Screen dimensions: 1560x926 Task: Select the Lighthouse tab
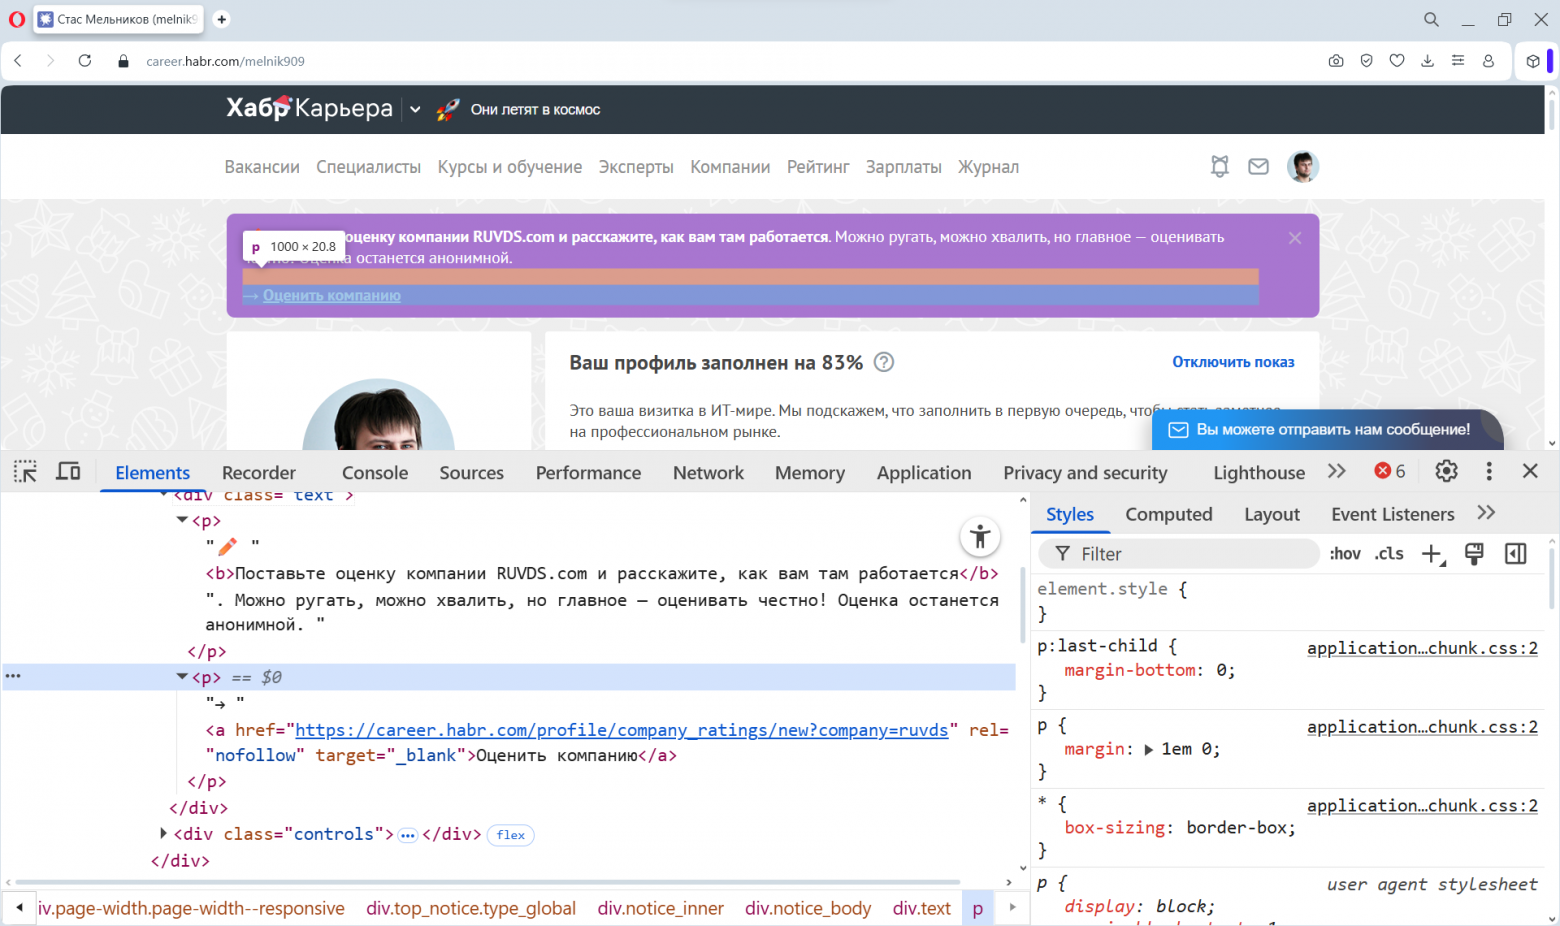point(1259,473)
